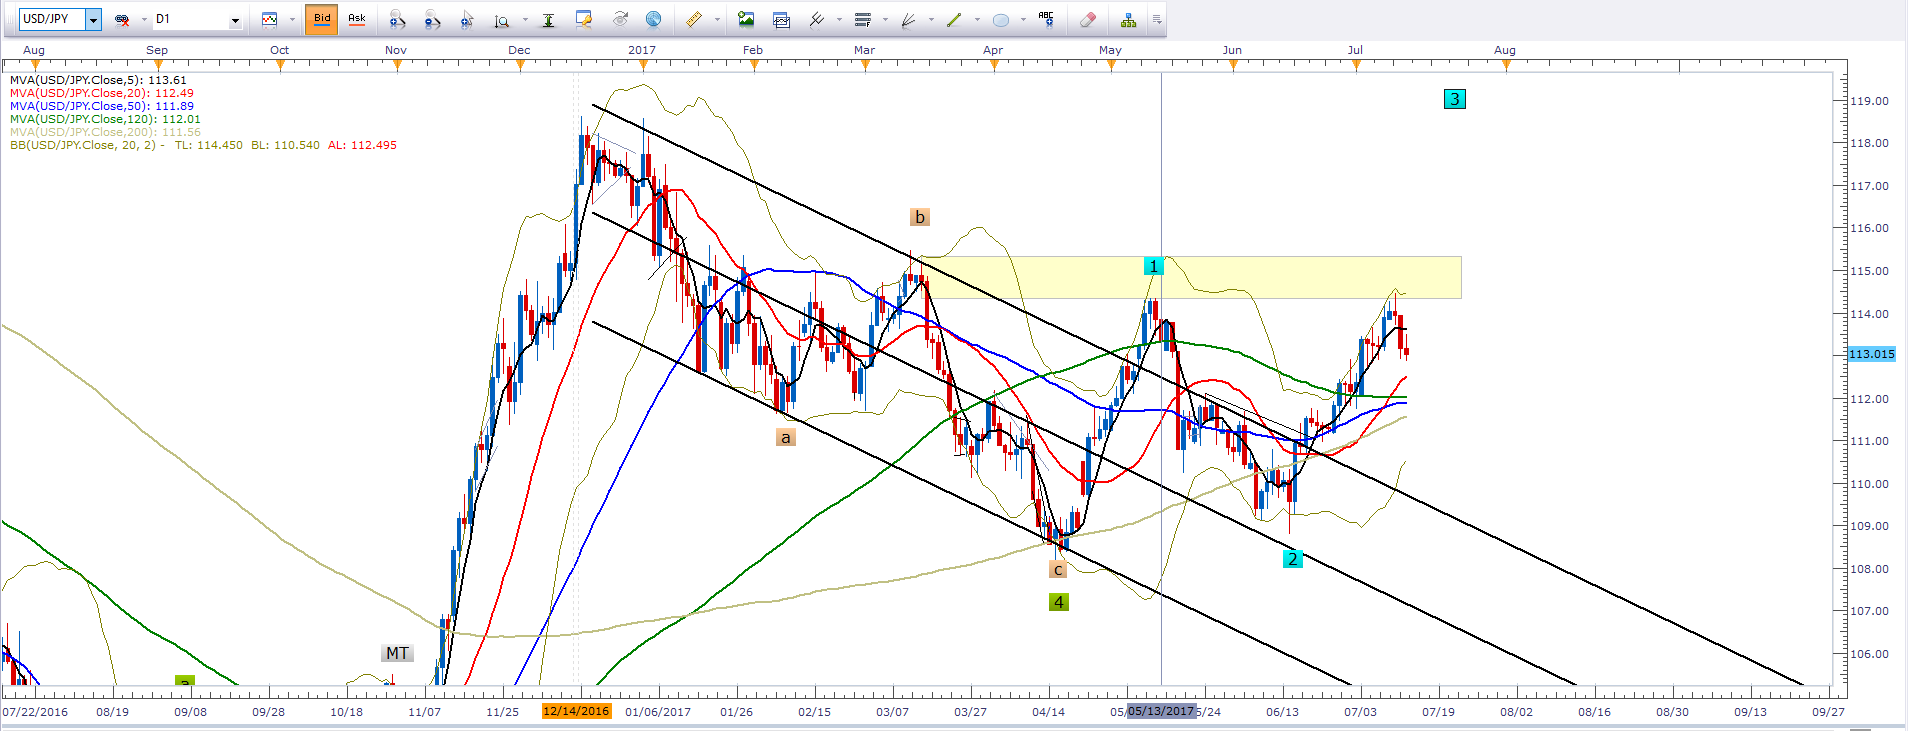Toggle Bid price display
Screen dimensions: 1908x731
tap(321, 19)
